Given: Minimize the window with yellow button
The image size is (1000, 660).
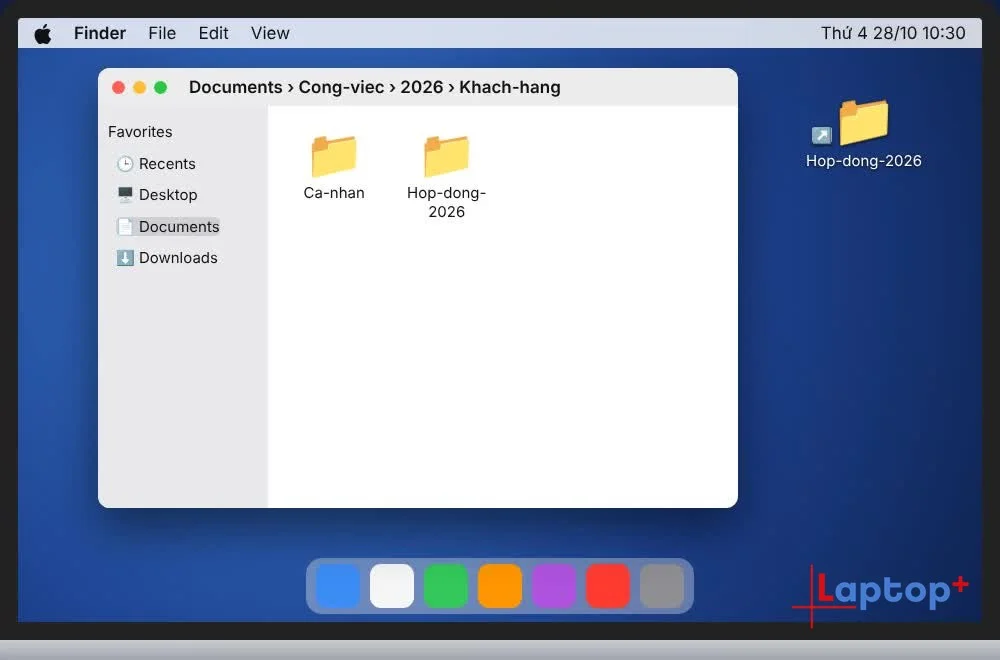Looking at the screenshot, I should coord(140,87).
